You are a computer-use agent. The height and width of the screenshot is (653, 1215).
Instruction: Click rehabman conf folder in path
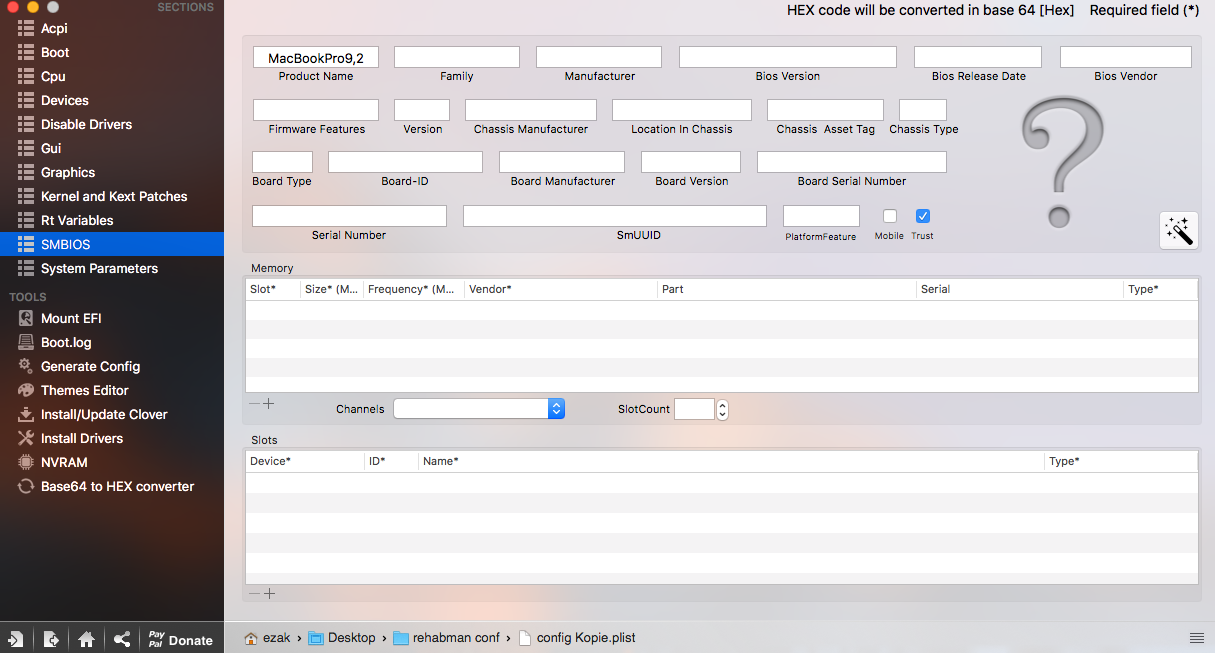(x=447, y=638)
